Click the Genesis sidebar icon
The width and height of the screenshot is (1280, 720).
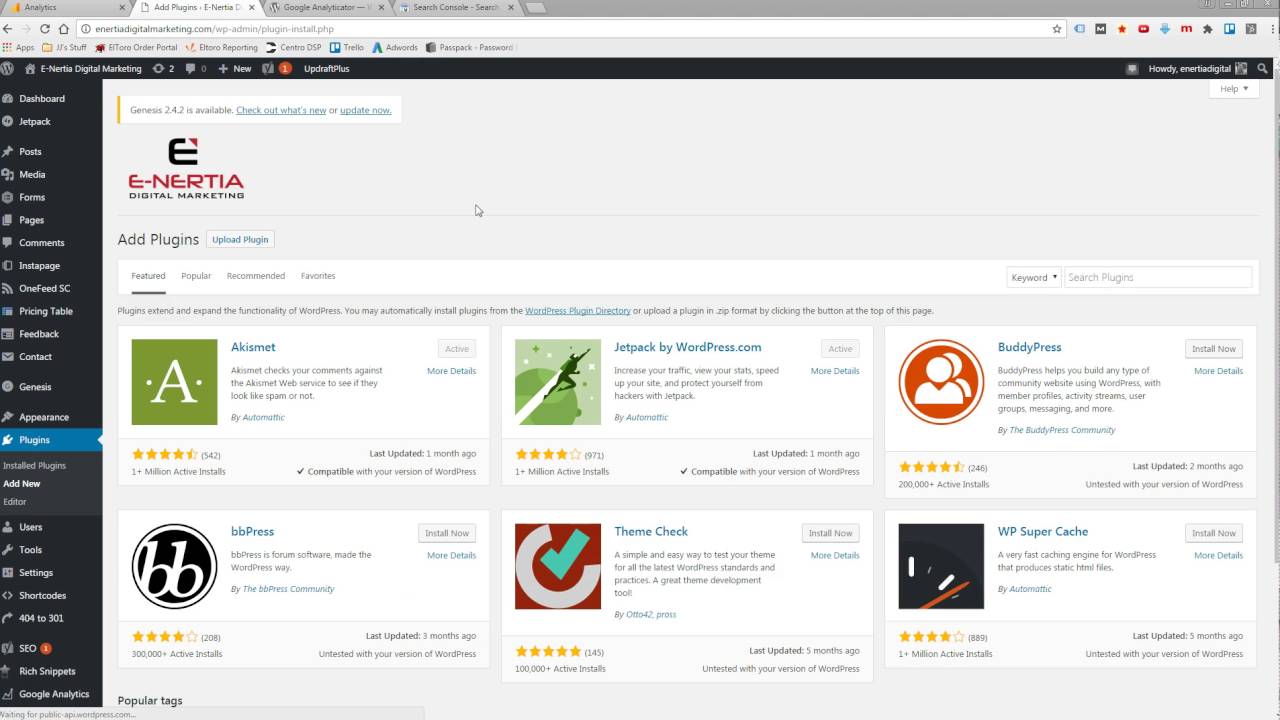point(8,387)
